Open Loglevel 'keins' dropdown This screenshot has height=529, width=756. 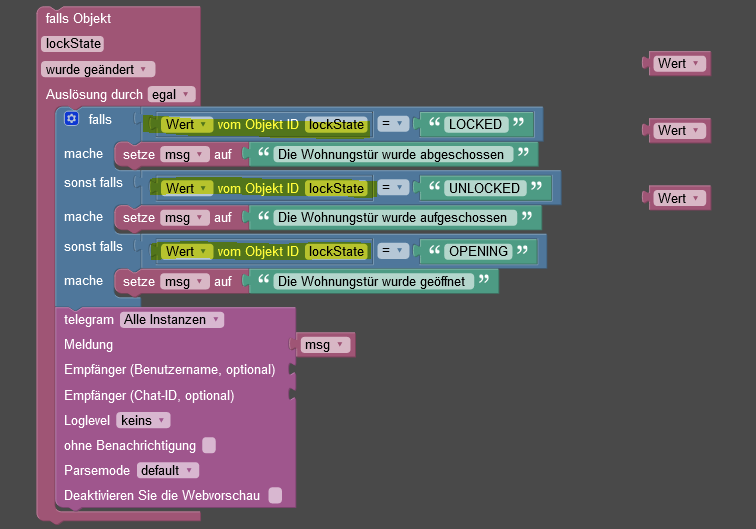(x=143, y=420)
